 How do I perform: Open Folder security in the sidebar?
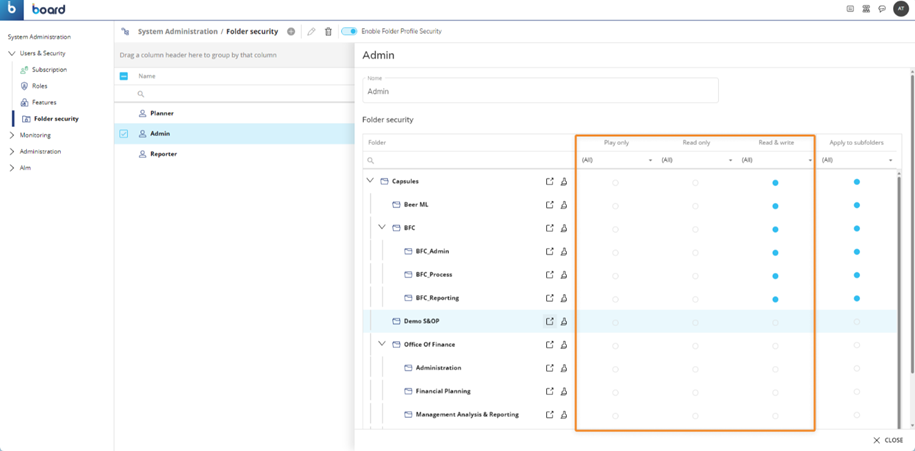tap(56, 118)
